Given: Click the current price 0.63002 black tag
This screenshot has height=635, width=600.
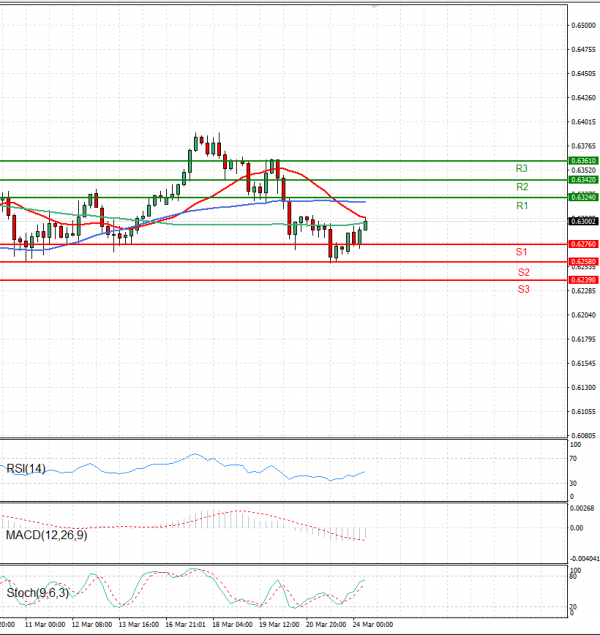Looking at the screenshot, I should (583, 221).
